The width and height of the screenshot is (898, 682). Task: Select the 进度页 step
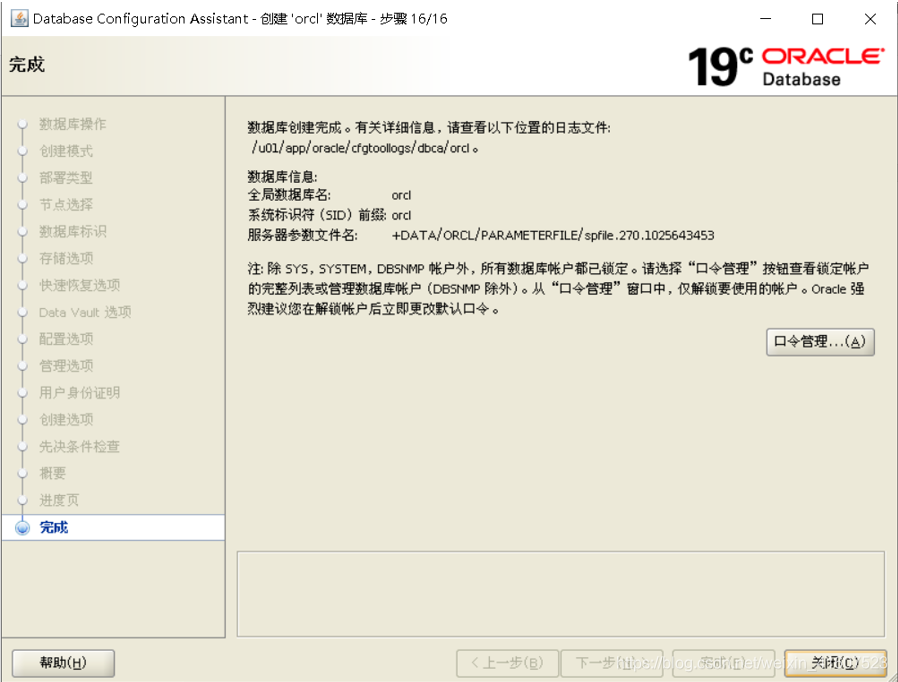click(59, 500)
